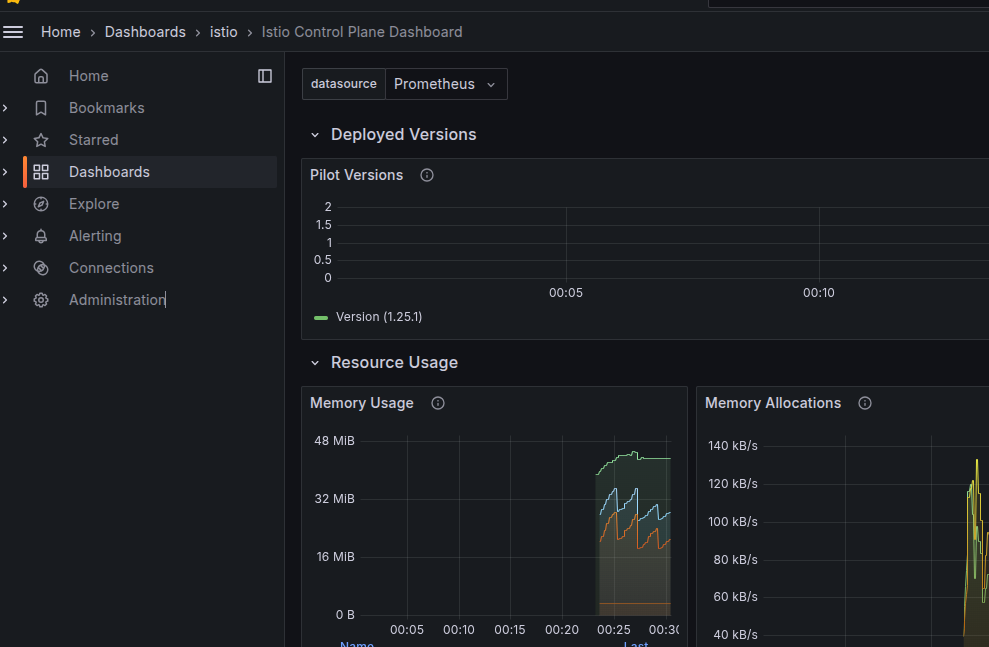
Task: Click the Alerting bell icon
Action: point(41,236)
